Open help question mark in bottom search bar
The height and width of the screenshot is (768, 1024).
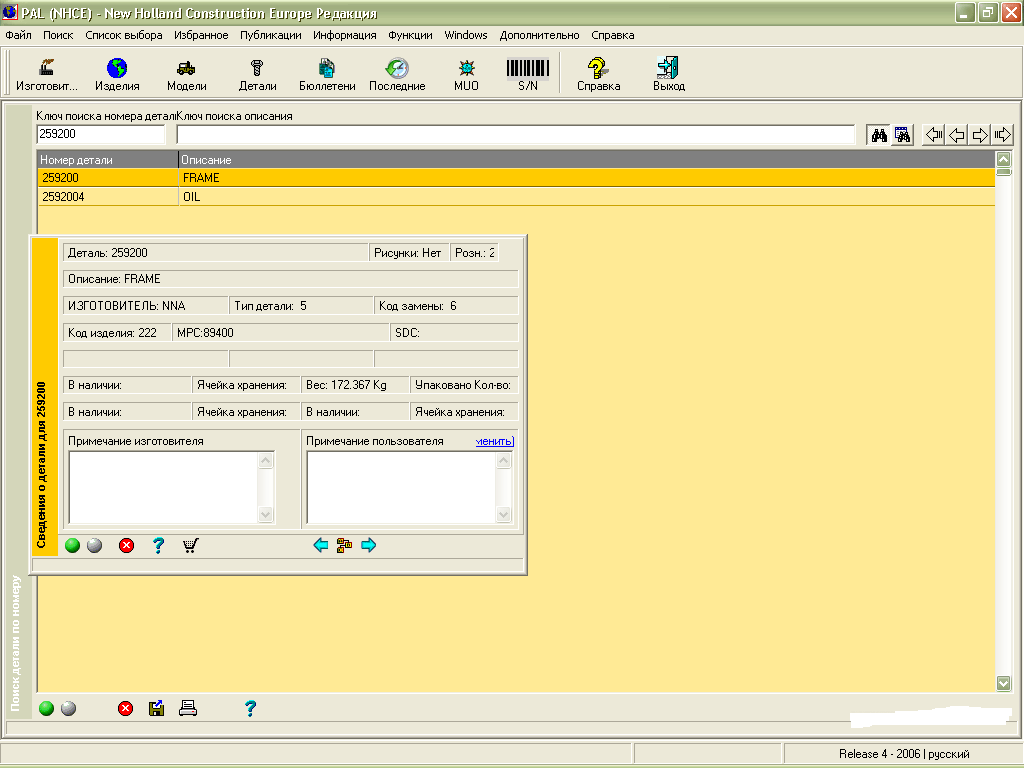(x=250, y=709)
